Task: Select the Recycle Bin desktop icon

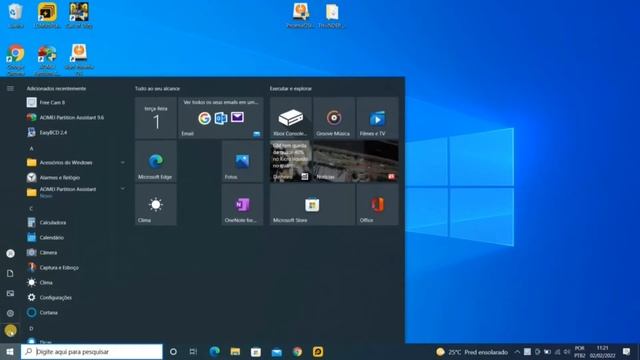Action: (16, 16)
